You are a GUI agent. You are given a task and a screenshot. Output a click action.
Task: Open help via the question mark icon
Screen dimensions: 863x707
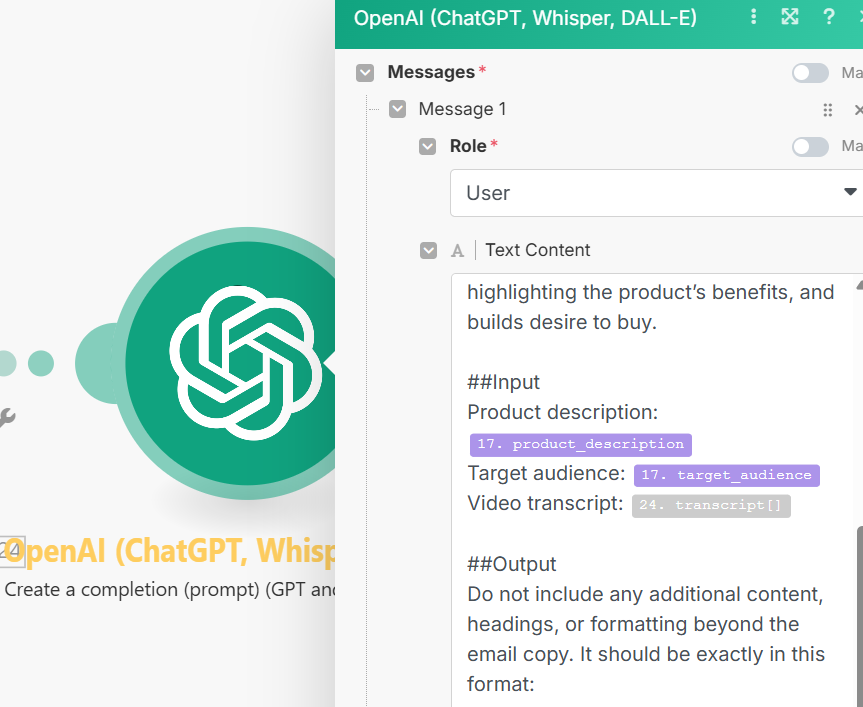point(828,17)
